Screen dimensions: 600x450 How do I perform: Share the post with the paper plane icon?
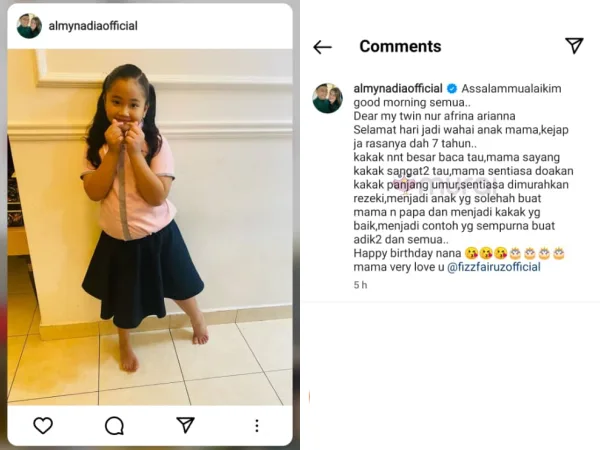(186, 425)
